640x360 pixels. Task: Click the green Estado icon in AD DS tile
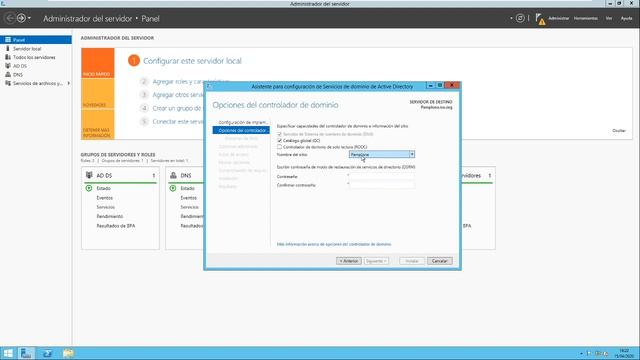89,188
